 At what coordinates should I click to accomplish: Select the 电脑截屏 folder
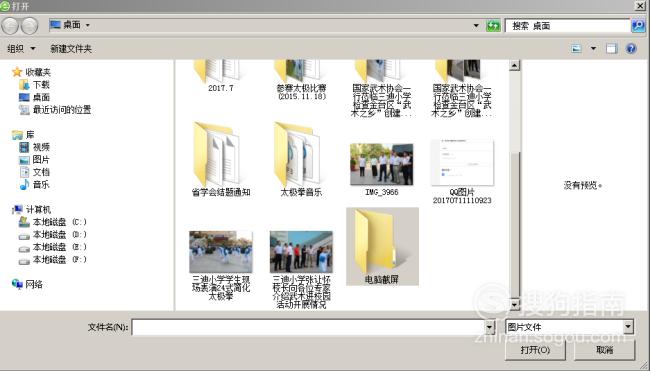click(382, 247)
